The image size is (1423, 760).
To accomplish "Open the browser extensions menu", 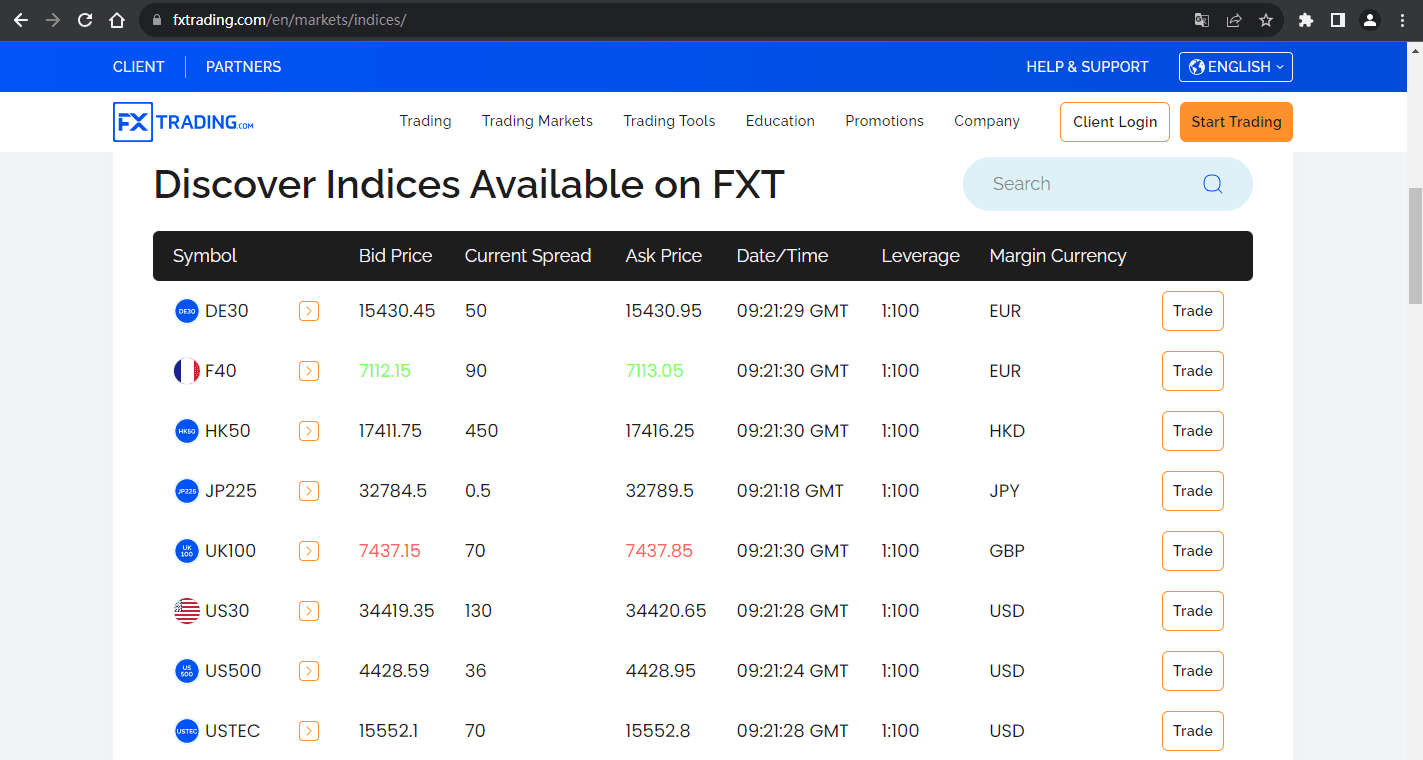I will [x=1306, y=20].
